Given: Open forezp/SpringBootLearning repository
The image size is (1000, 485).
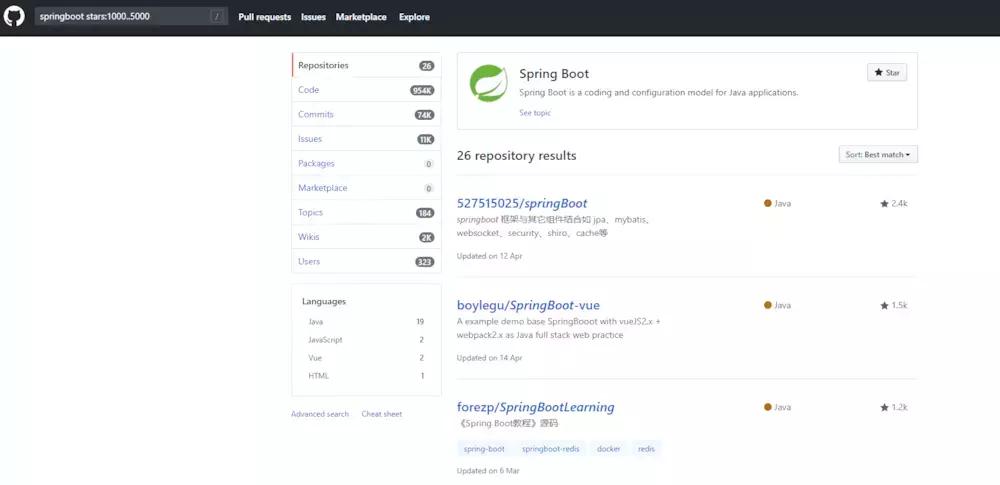Looking at the screenshot, I should 535,407.
